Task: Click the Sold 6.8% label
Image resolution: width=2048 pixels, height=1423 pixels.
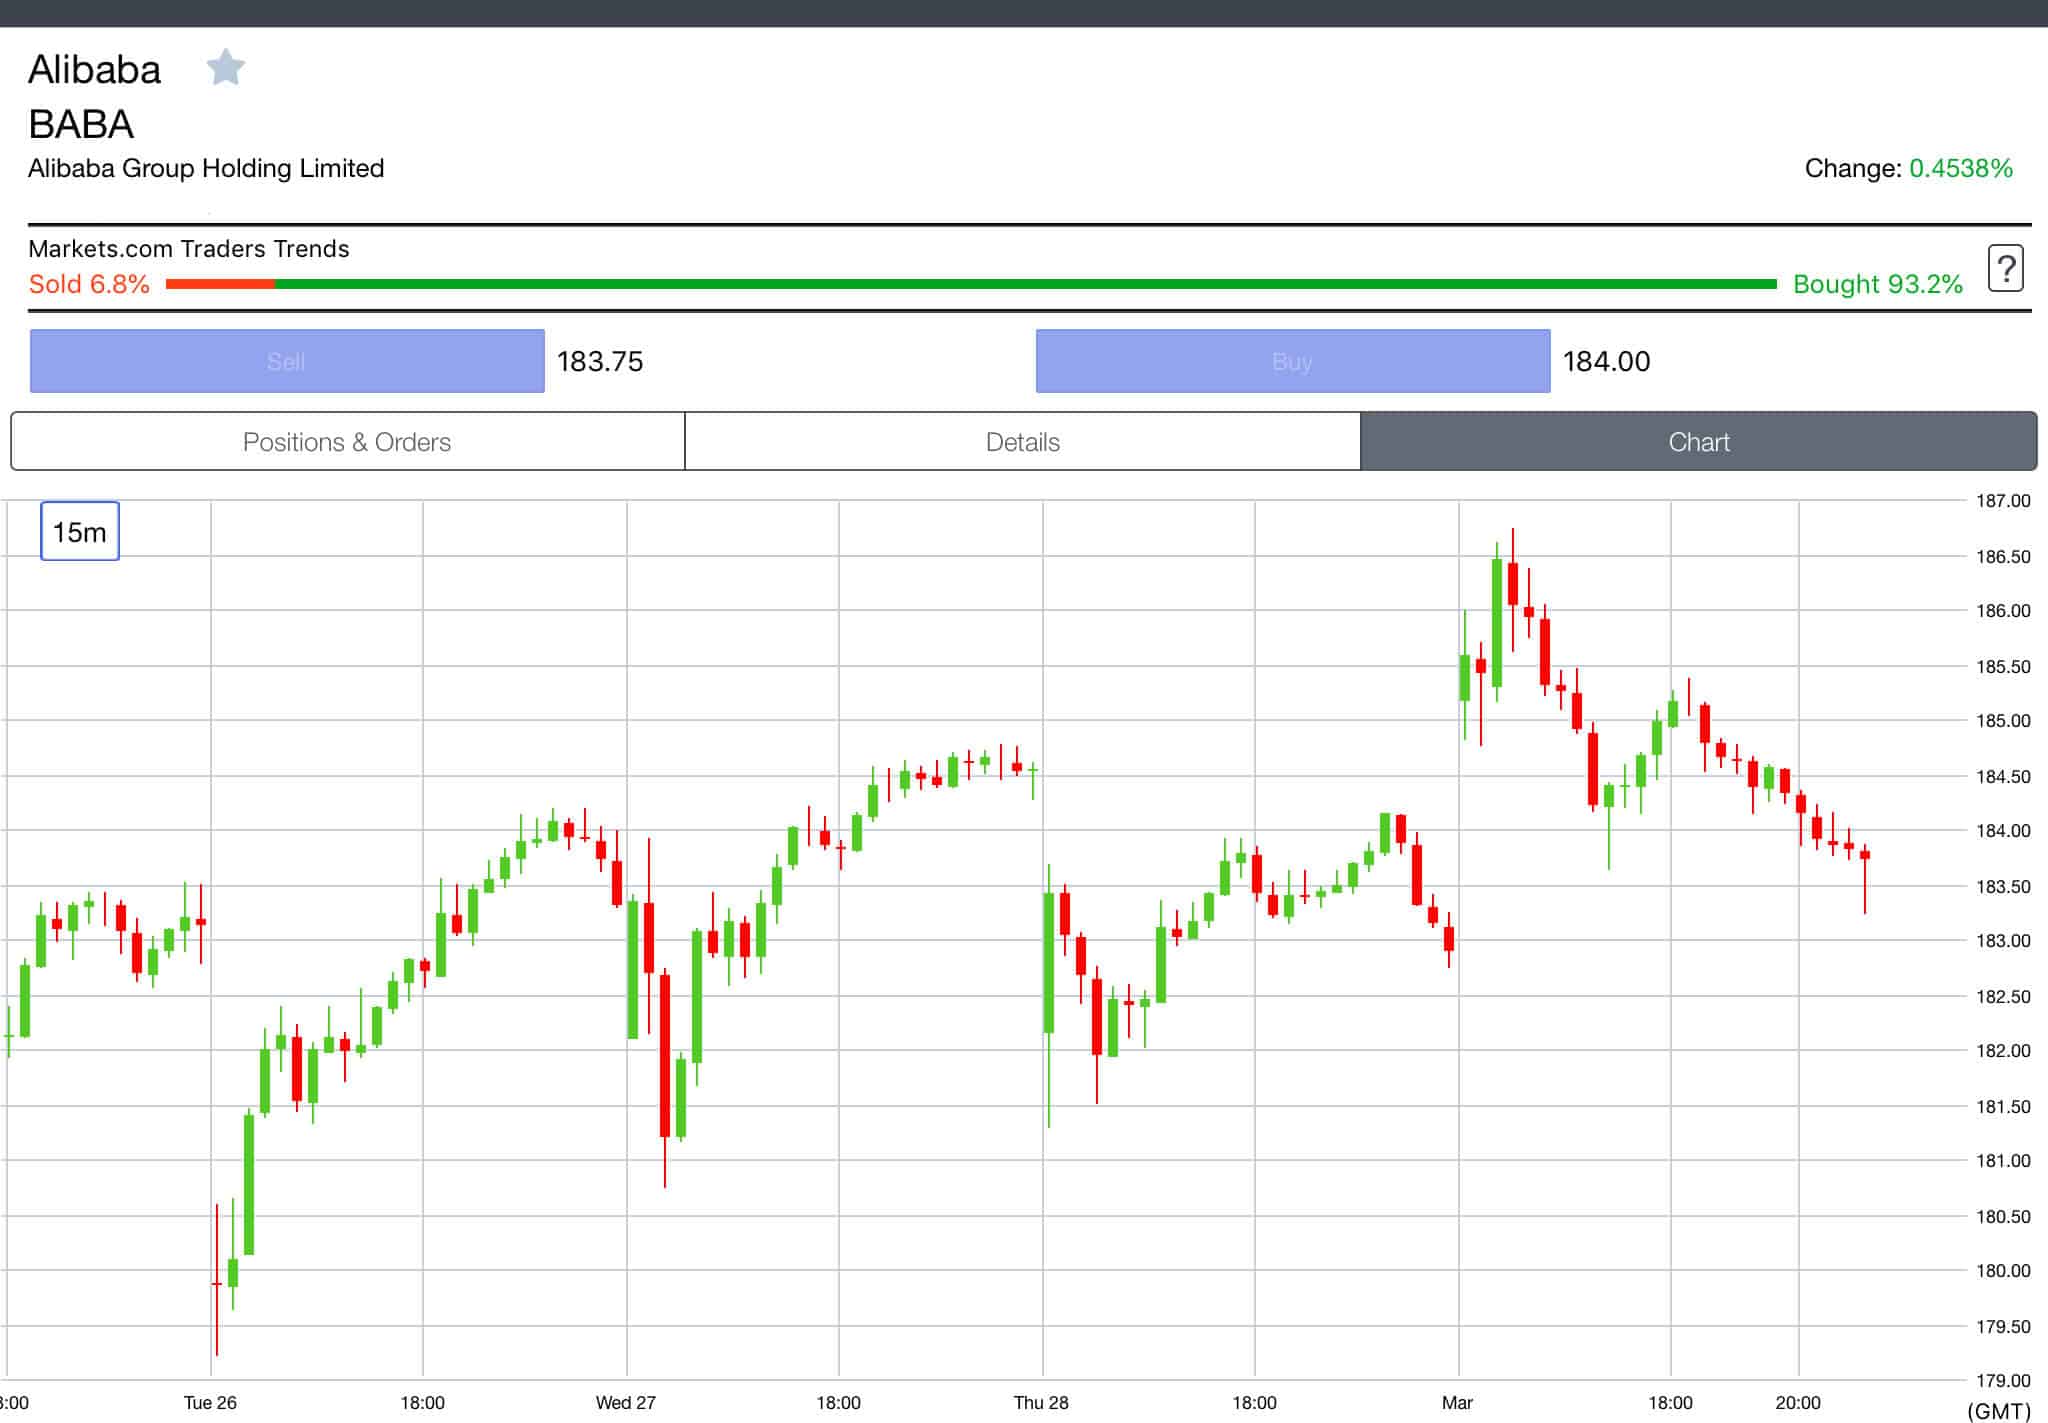Action: click(89, 284)
